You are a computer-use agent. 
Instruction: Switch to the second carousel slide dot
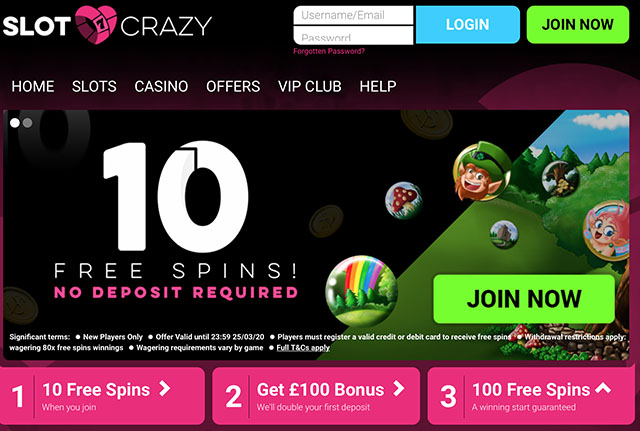(x=28, y=123)
